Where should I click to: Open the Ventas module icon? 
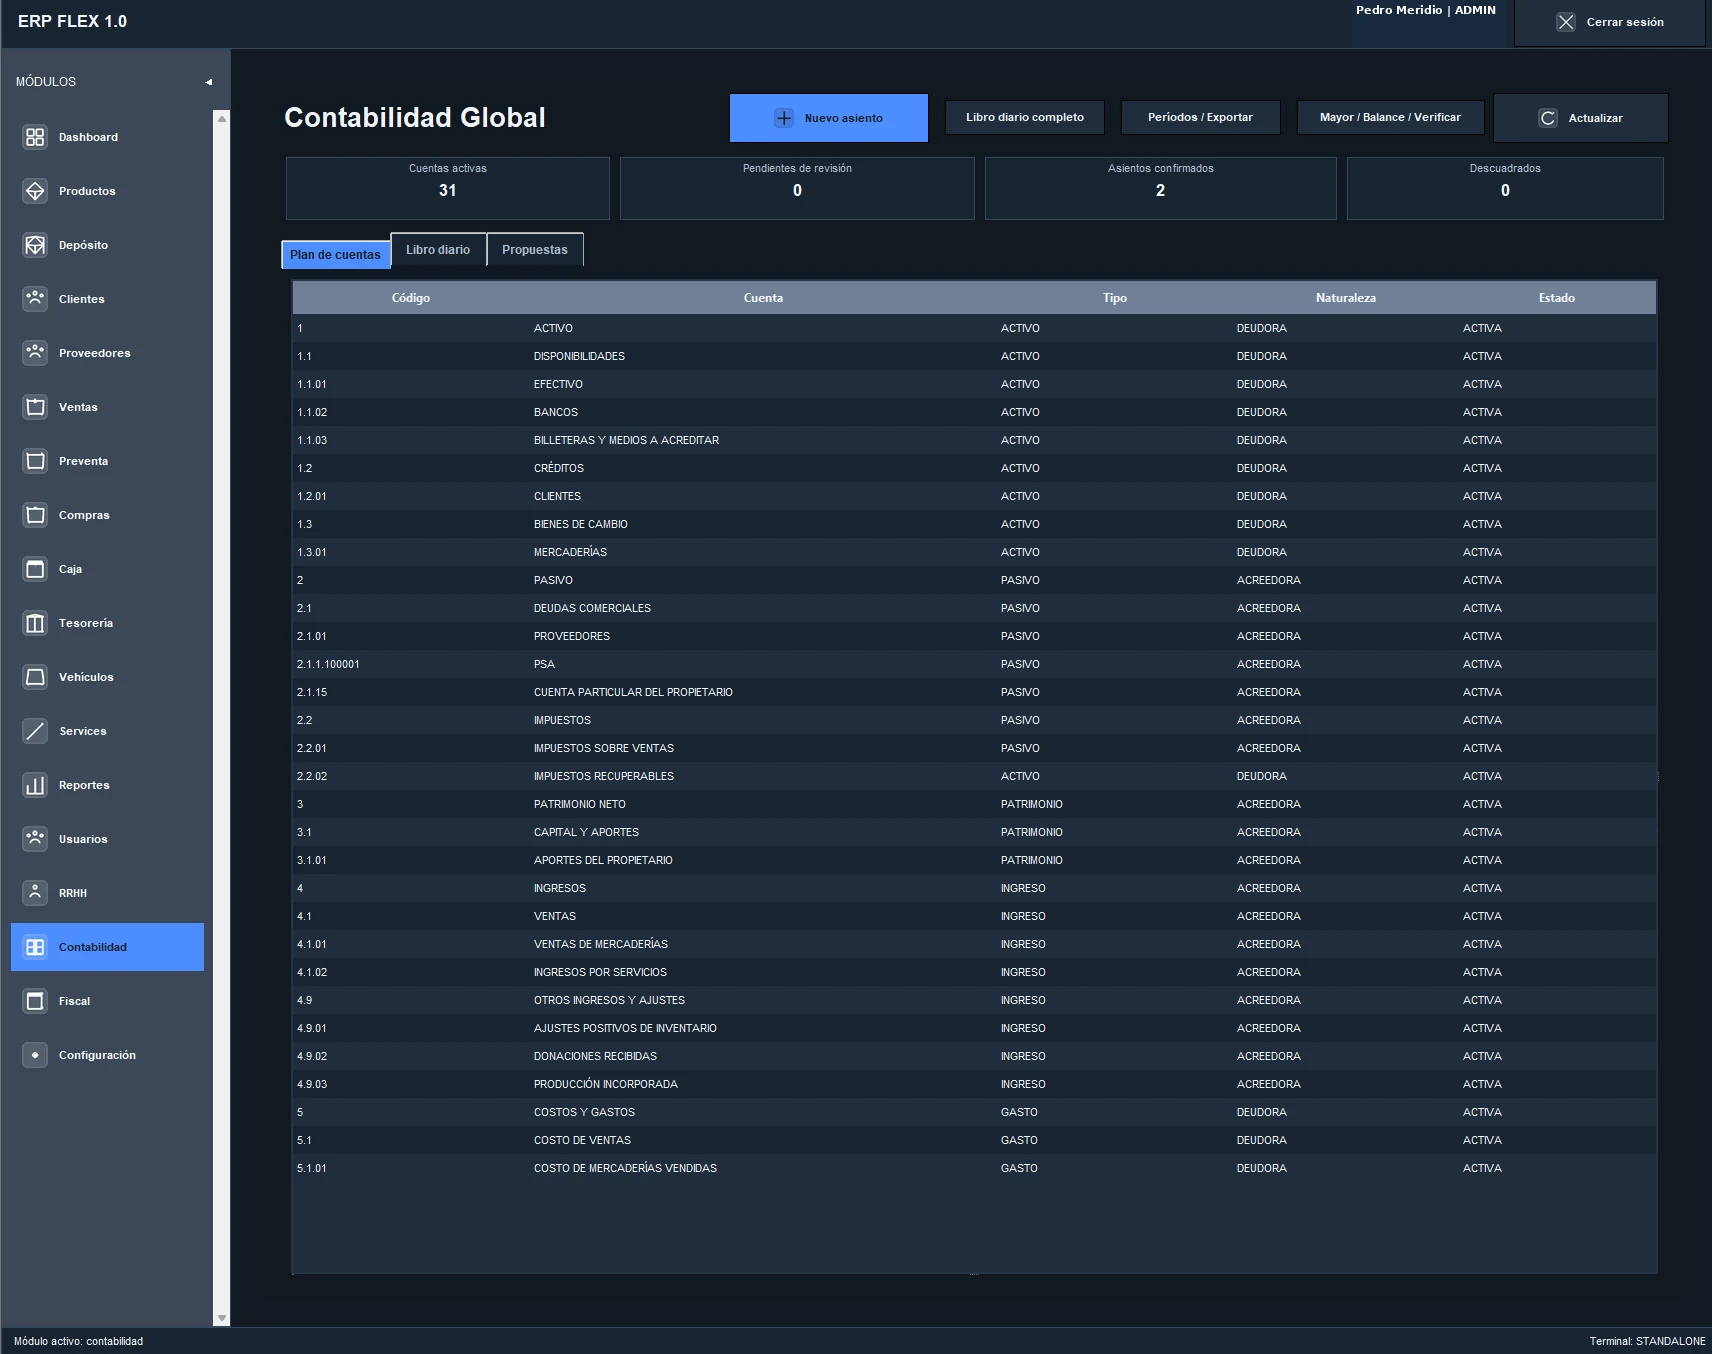pos(35,407)
